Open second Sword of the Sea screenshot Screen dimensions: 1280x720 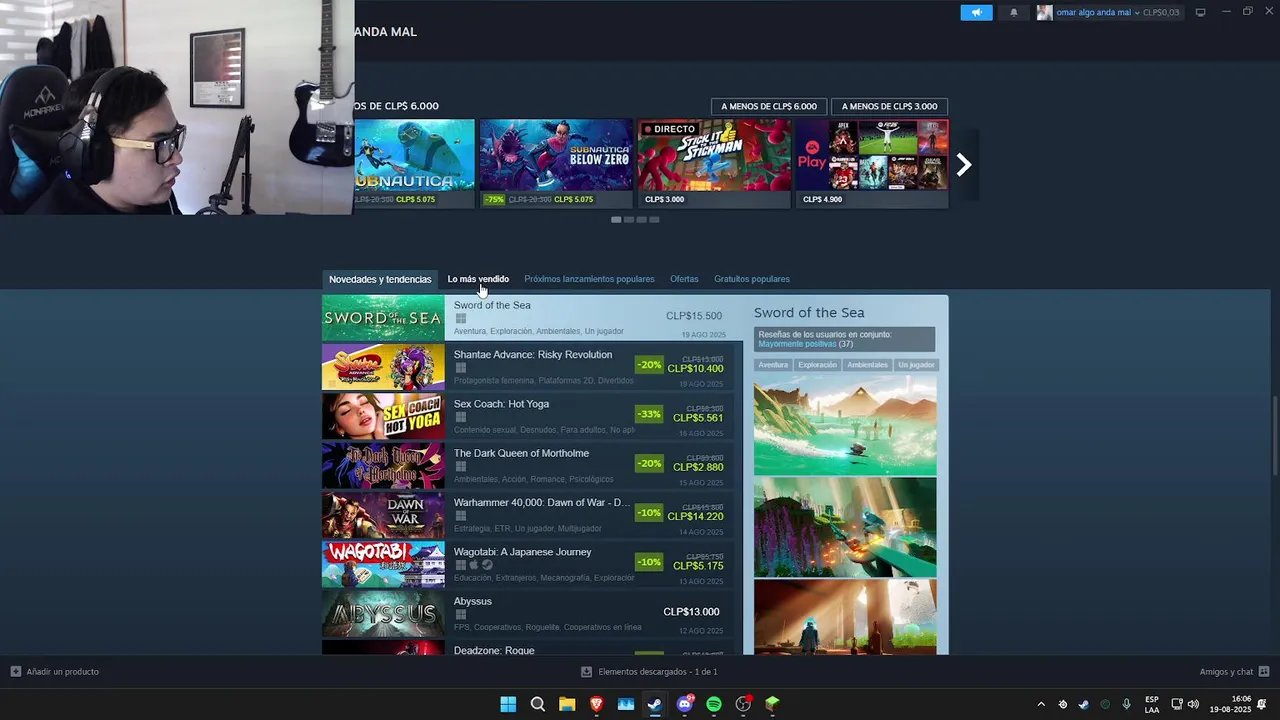[845, 527]
